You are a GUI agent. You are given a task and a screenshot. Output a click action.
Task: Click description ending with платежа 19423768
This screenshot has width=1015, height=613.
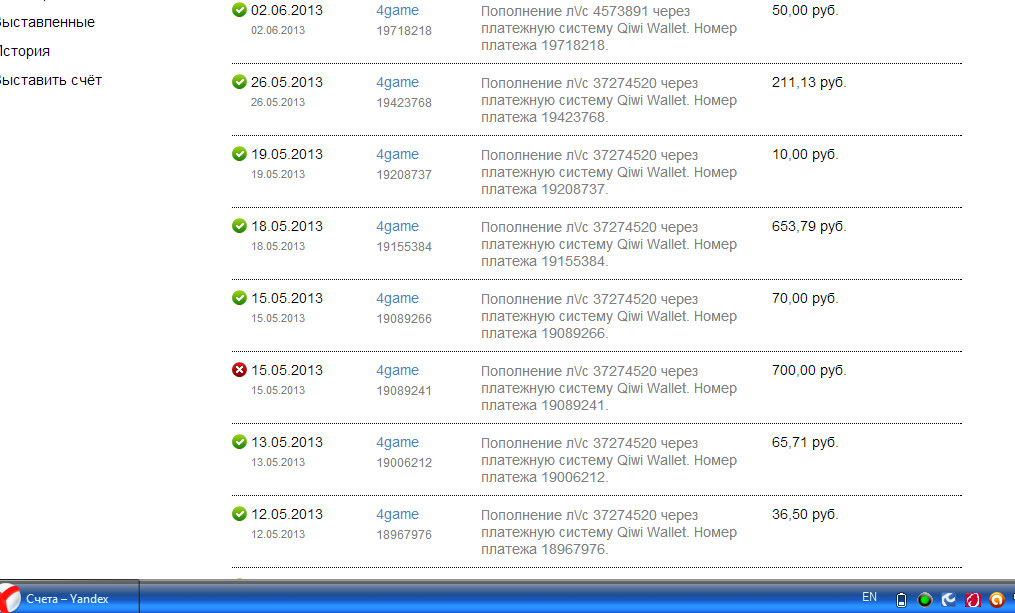(608, 100)
